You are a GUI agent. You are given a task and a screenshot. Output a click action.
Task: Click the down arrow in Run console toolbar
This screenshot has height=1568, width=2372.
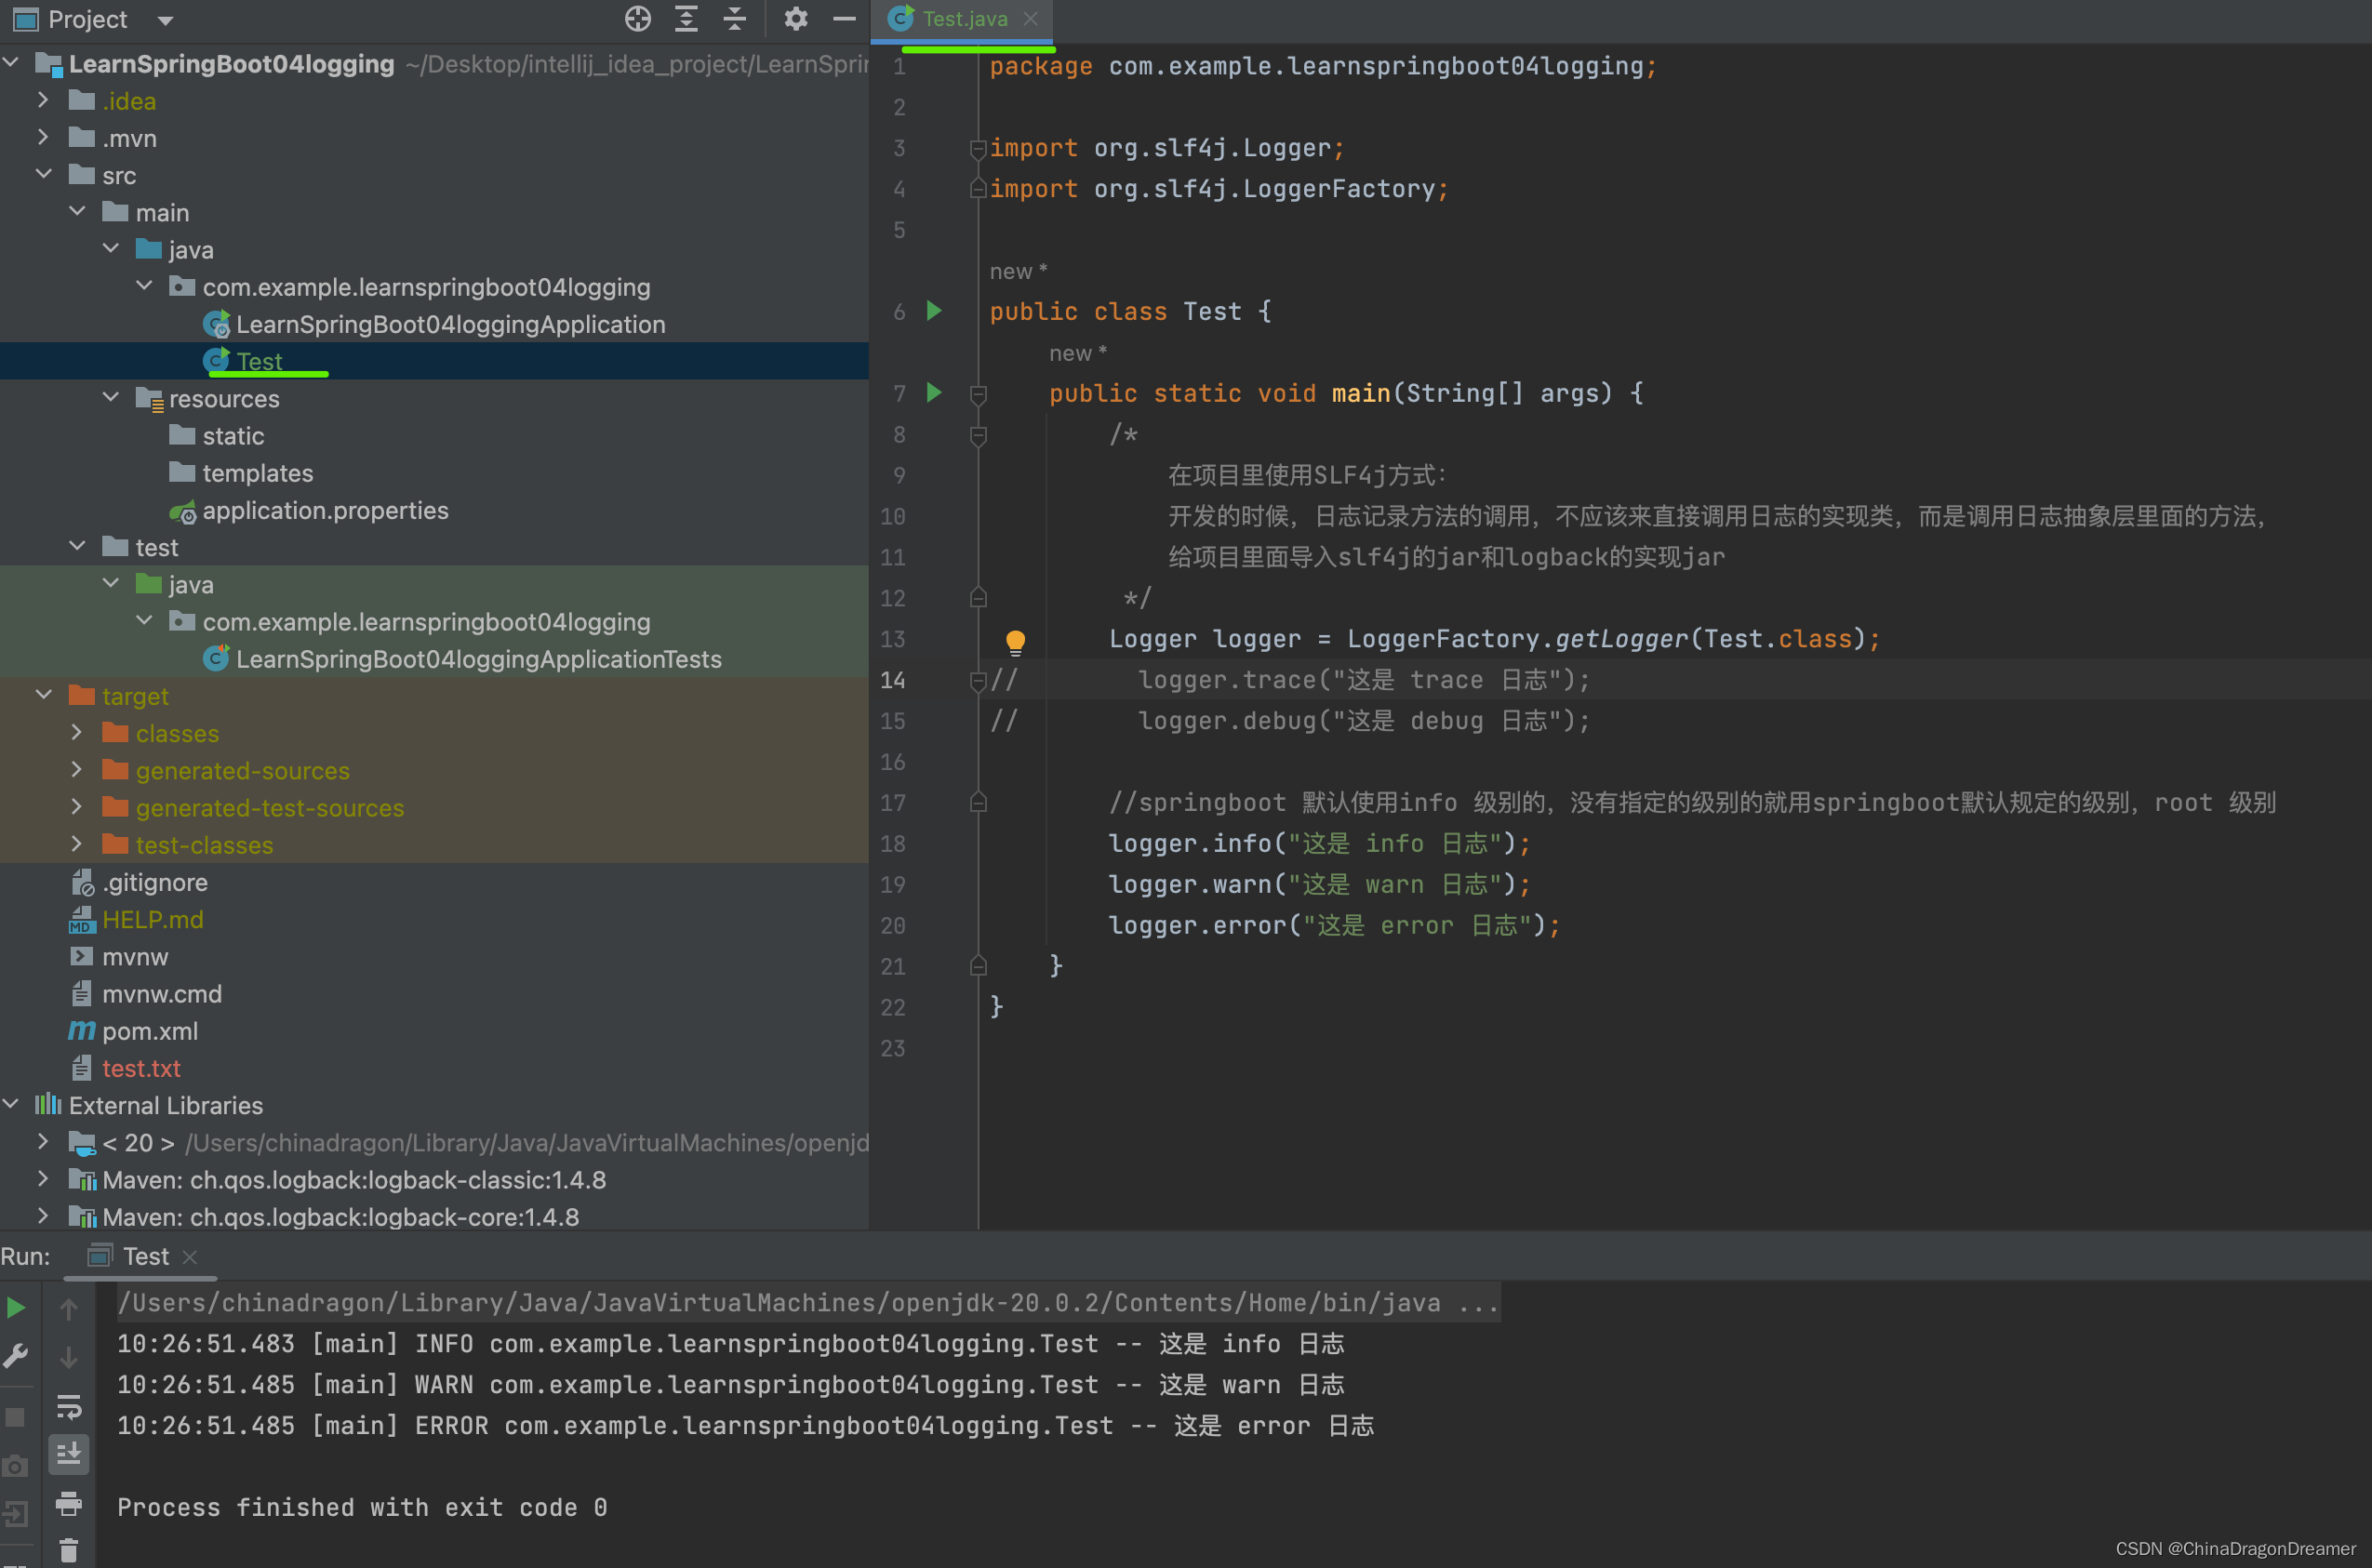pos(69,1357)
